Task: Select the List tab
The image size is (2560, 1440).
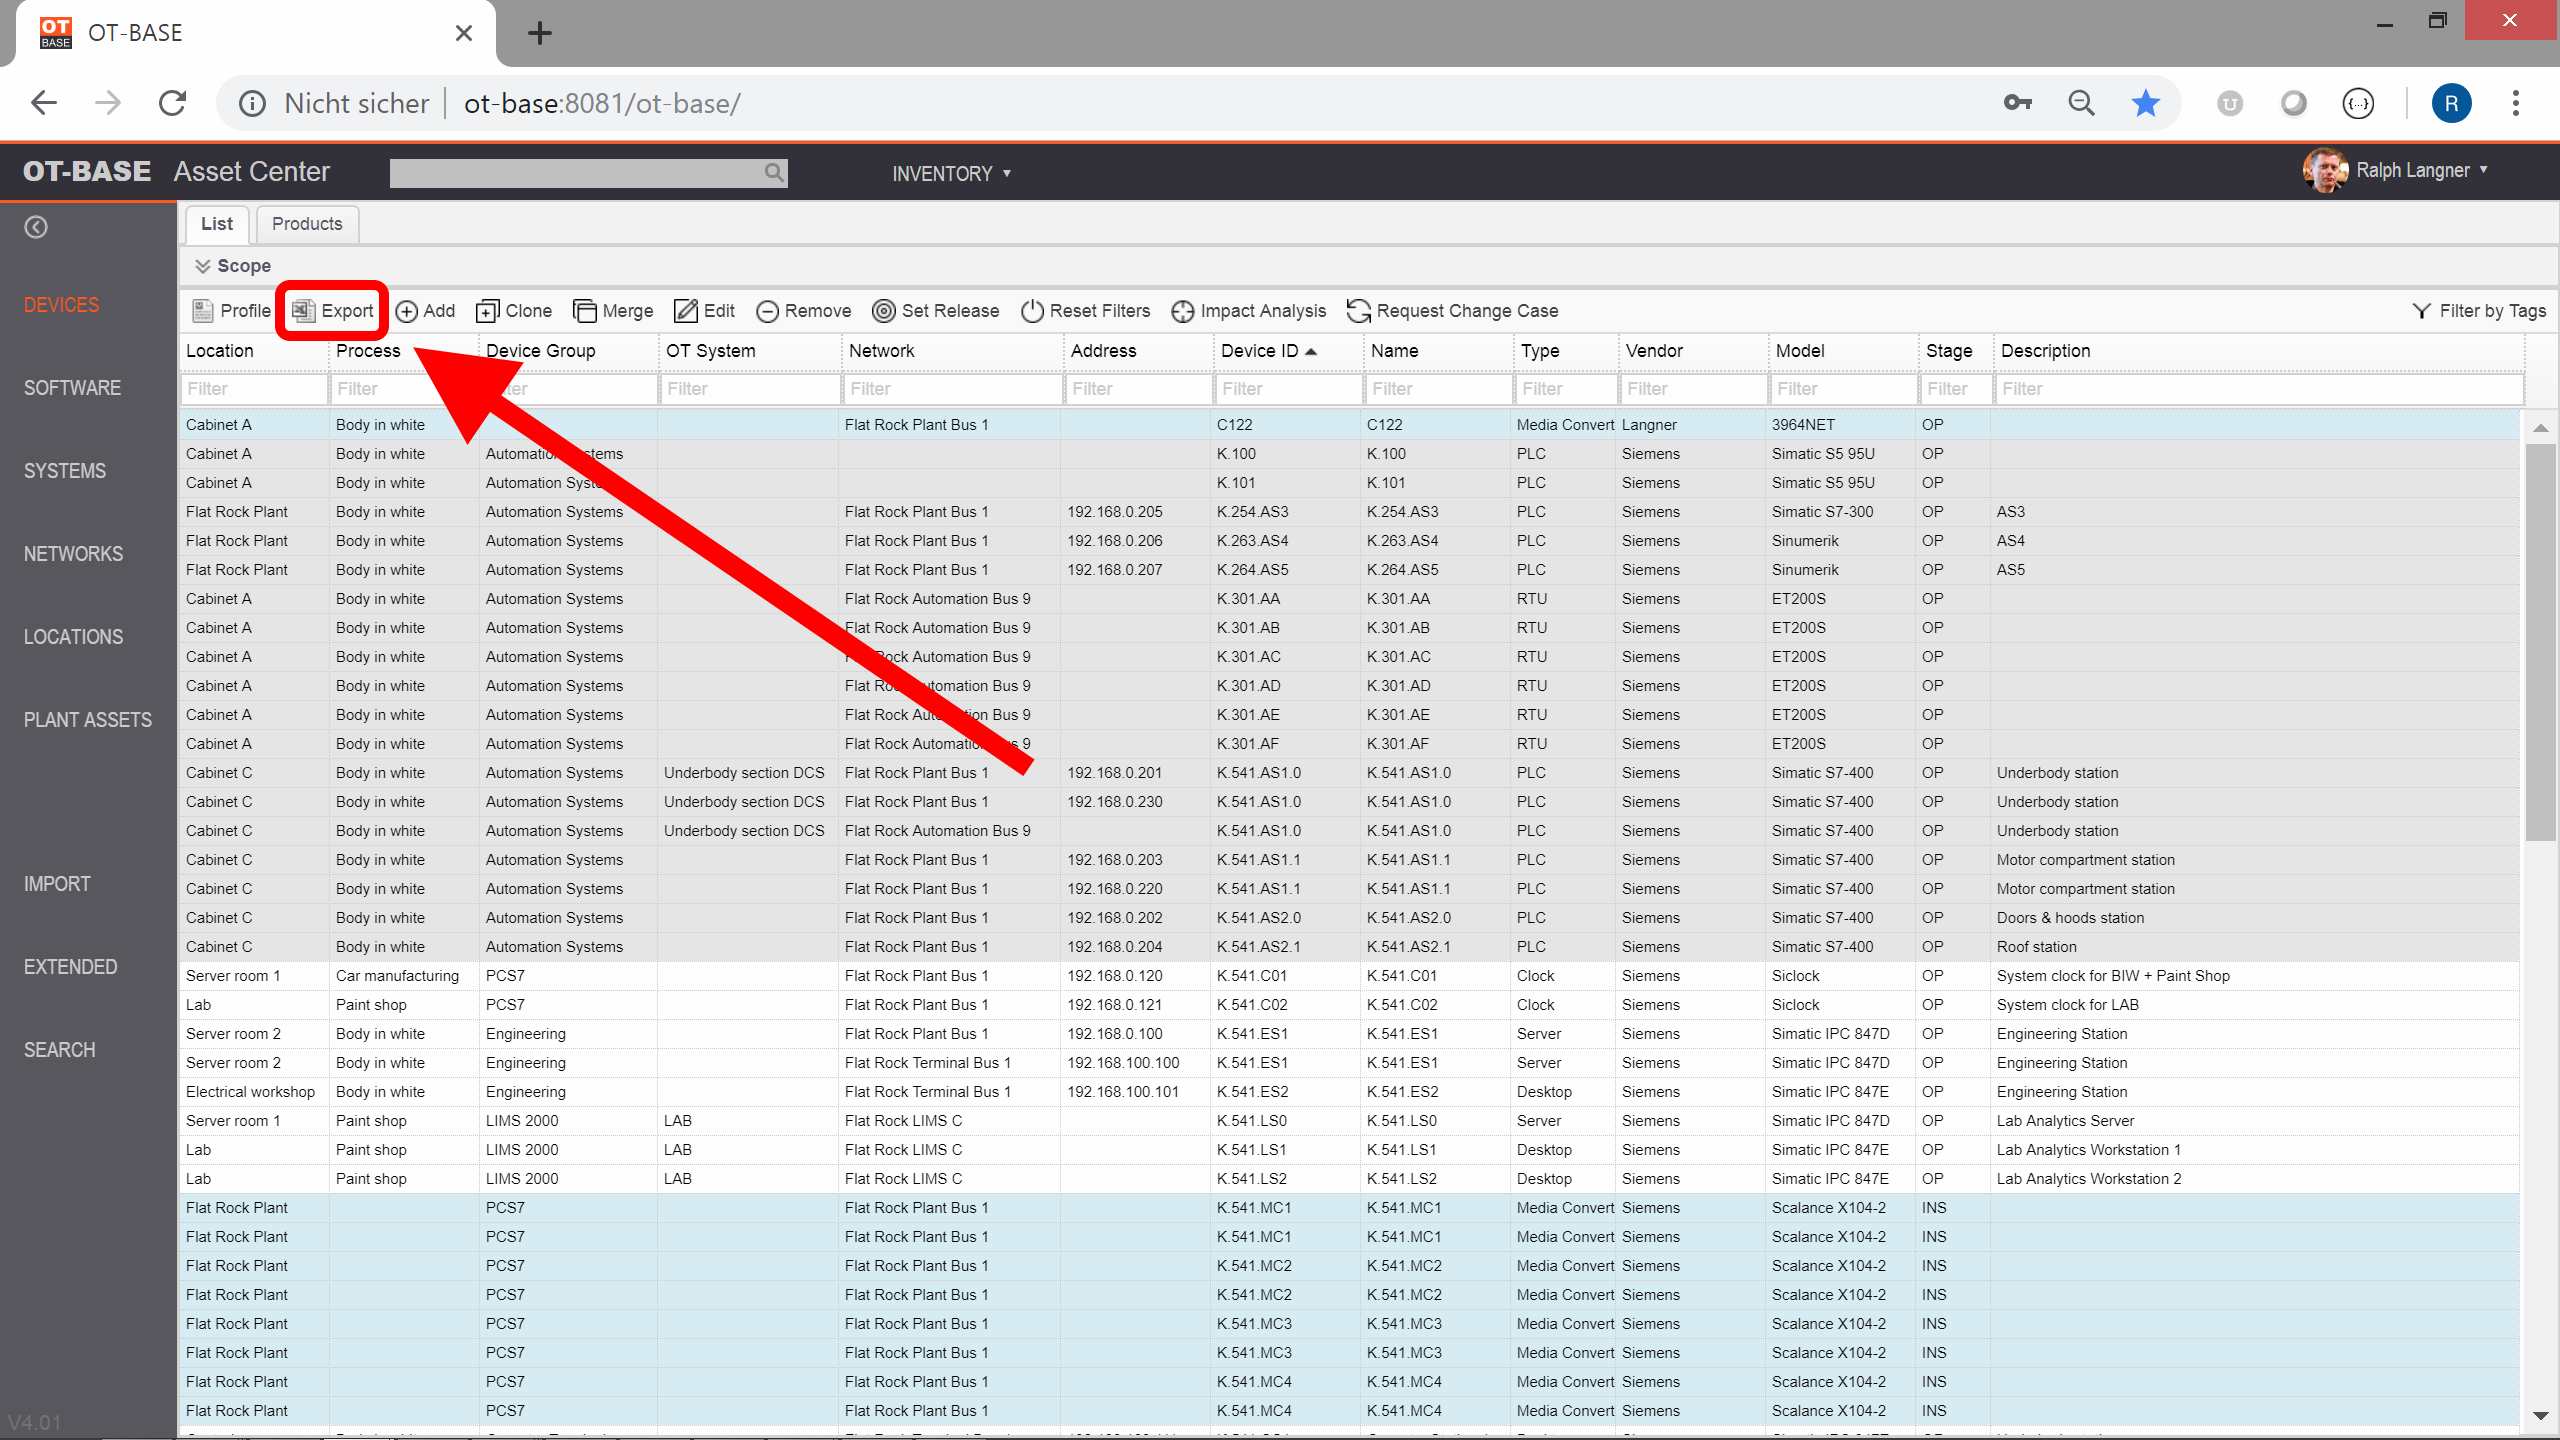Action: [216, 224]
